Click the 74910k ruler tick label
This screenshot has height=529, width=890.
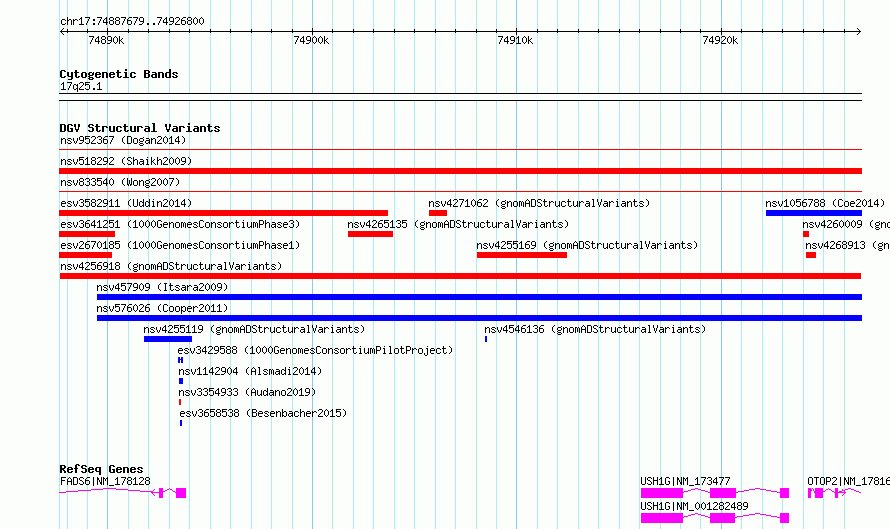tap(515, 40)
